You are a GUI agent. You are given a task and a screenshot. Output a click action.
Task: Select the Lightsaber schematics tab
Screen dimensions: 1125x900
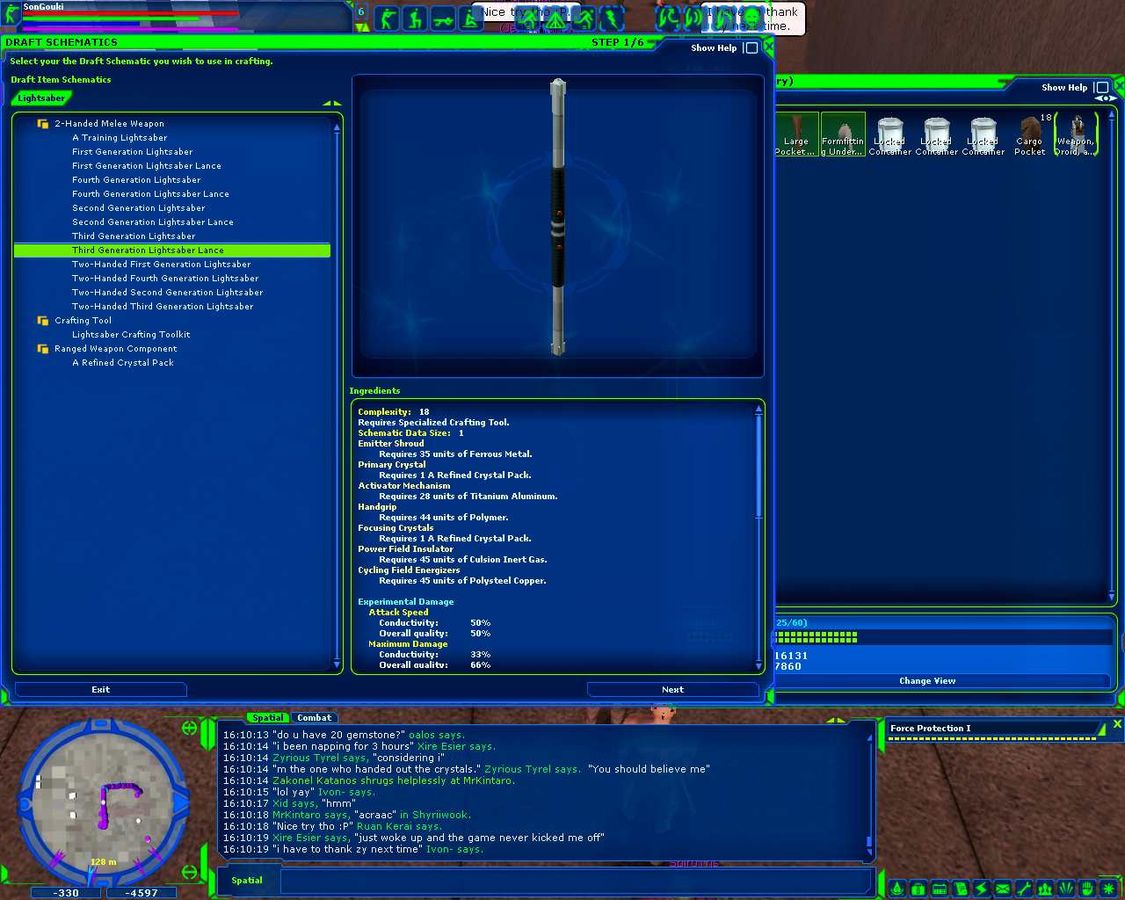click(41, 98)
